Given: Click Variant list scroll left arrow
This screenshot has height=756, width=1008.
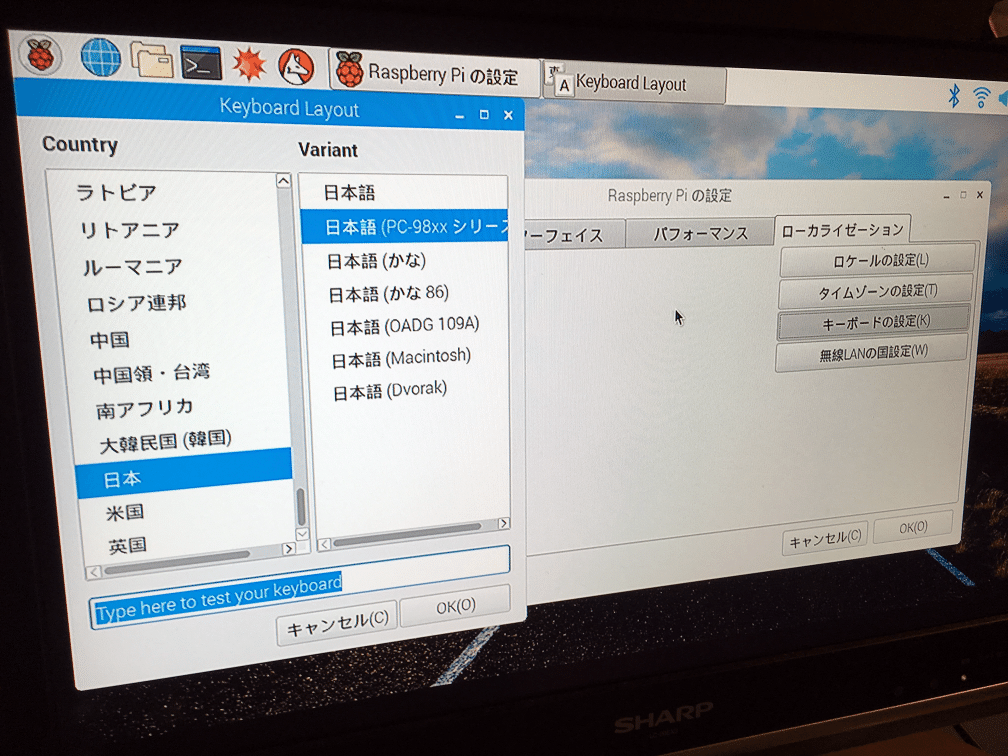Looking at the screenshot, I should (325, 544).
